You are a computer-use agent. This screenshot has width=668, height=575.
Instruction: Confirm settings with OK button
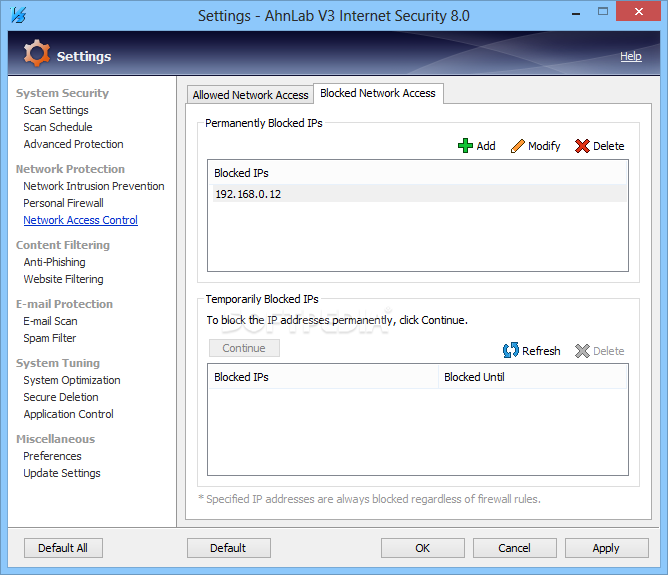(423, 548)
